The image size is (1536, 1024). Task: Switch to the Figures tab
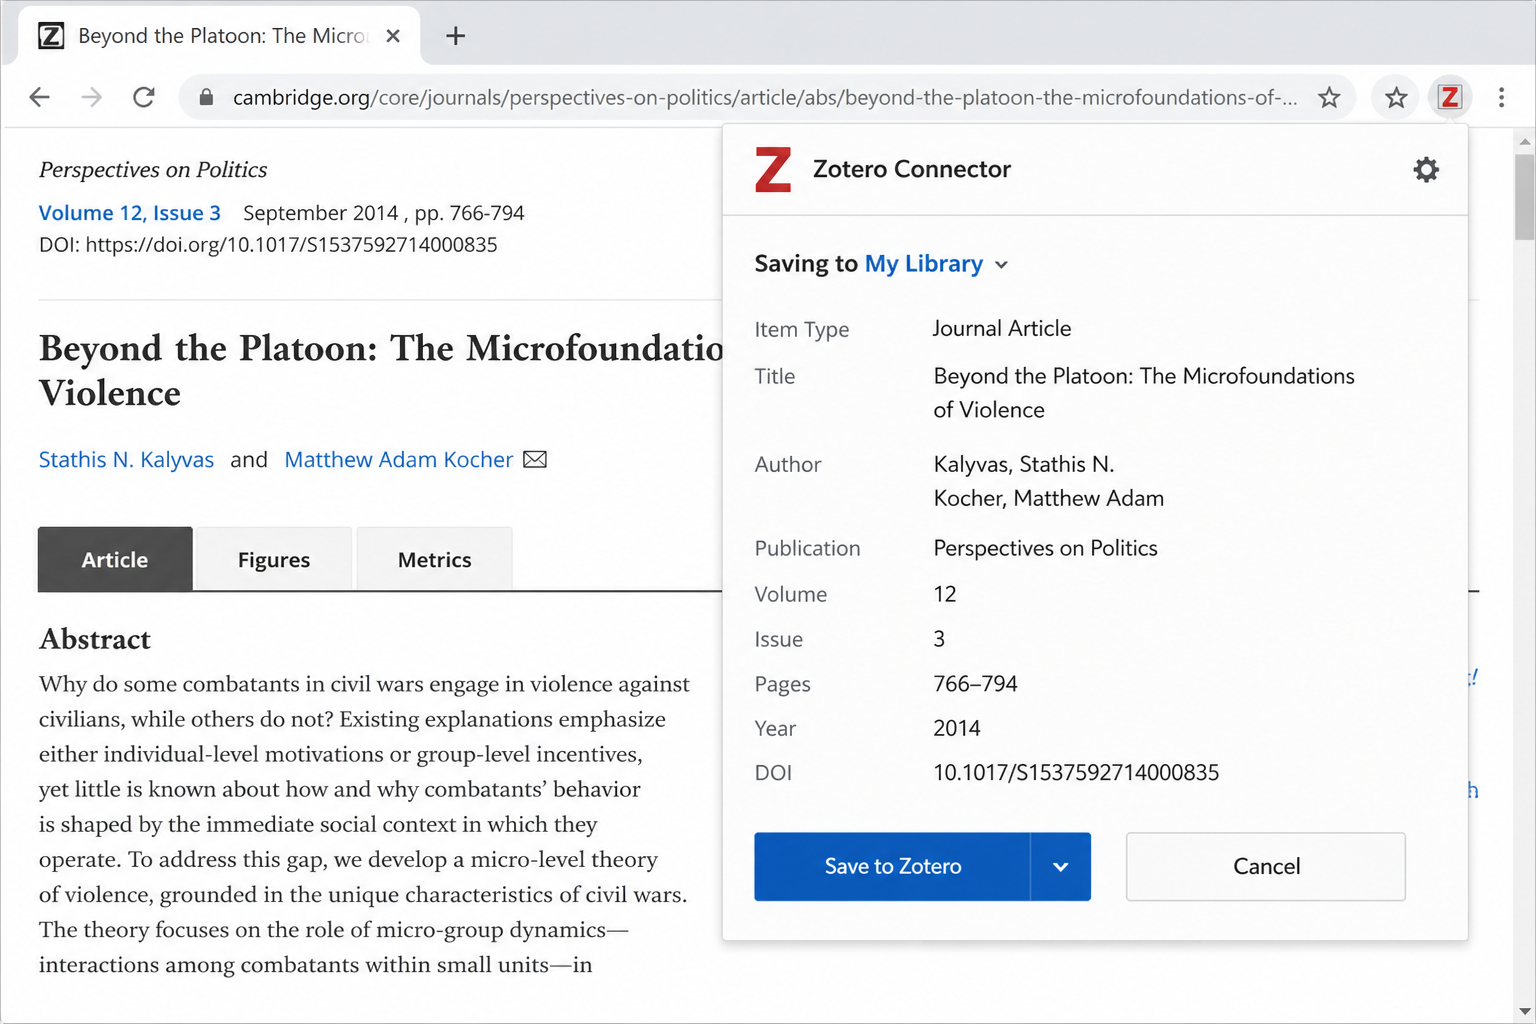(x=274, y=559)
